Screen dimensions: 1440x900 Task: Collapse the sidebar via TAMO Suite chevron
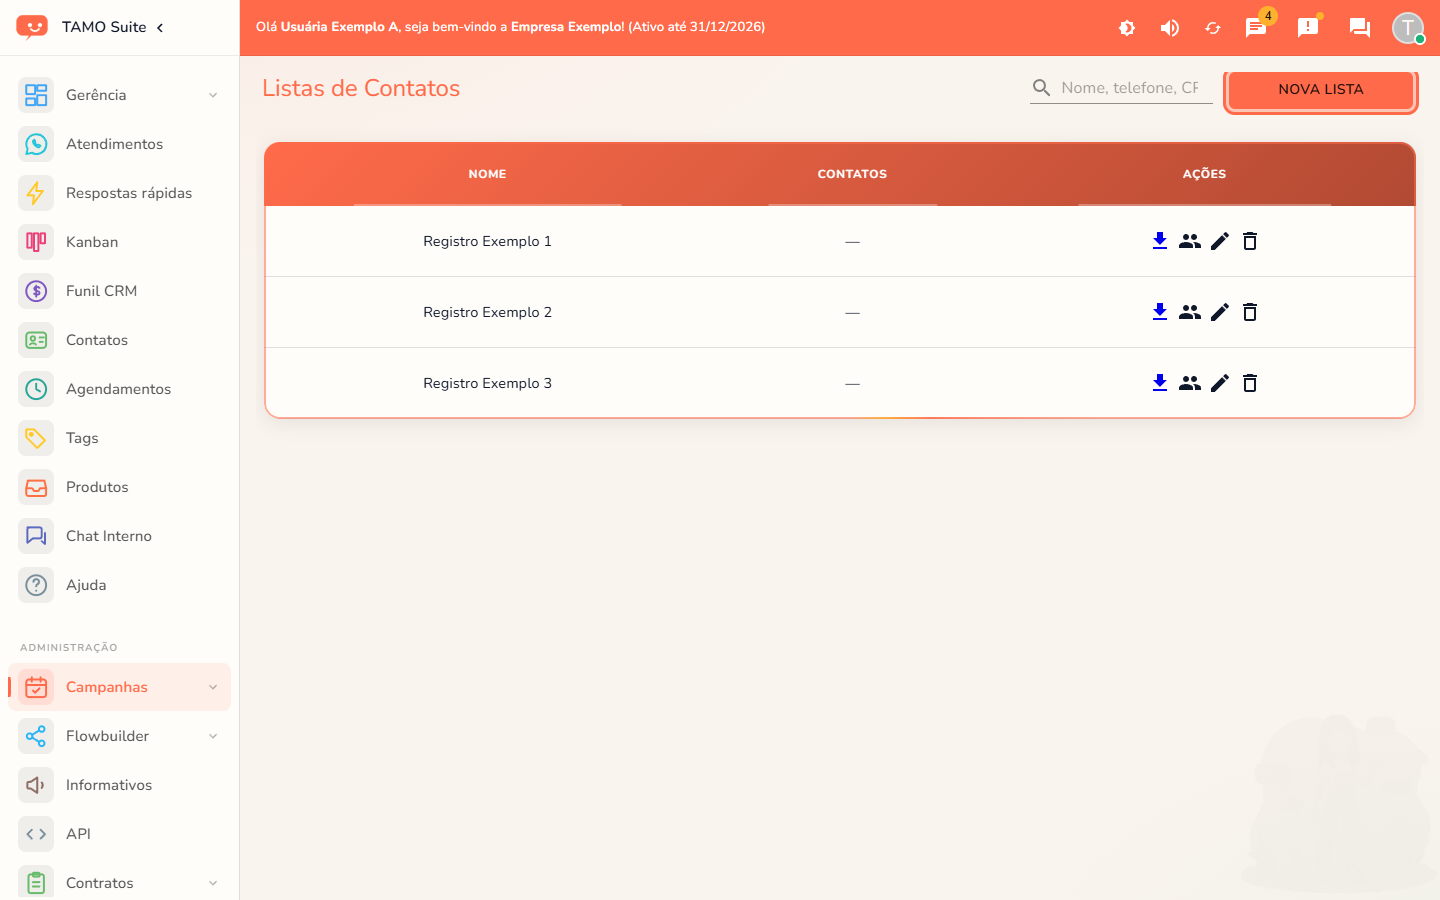tap(160, 27)
